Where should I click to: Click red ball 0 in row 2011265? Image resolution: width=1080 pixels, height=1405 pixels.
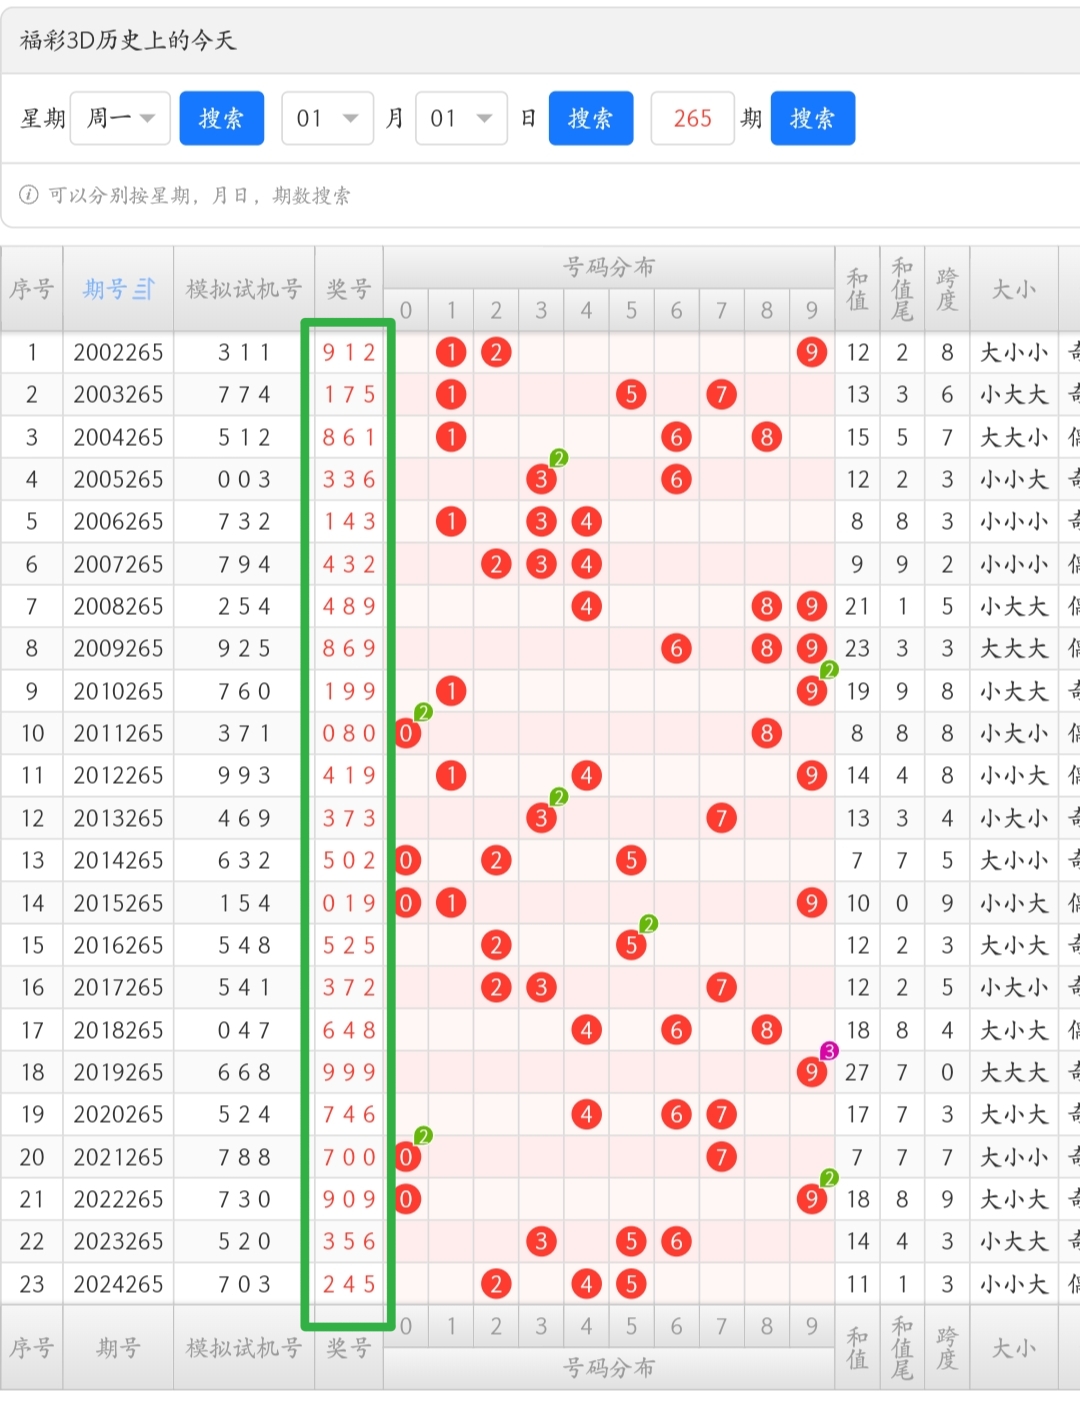click(x=406, y=733)
